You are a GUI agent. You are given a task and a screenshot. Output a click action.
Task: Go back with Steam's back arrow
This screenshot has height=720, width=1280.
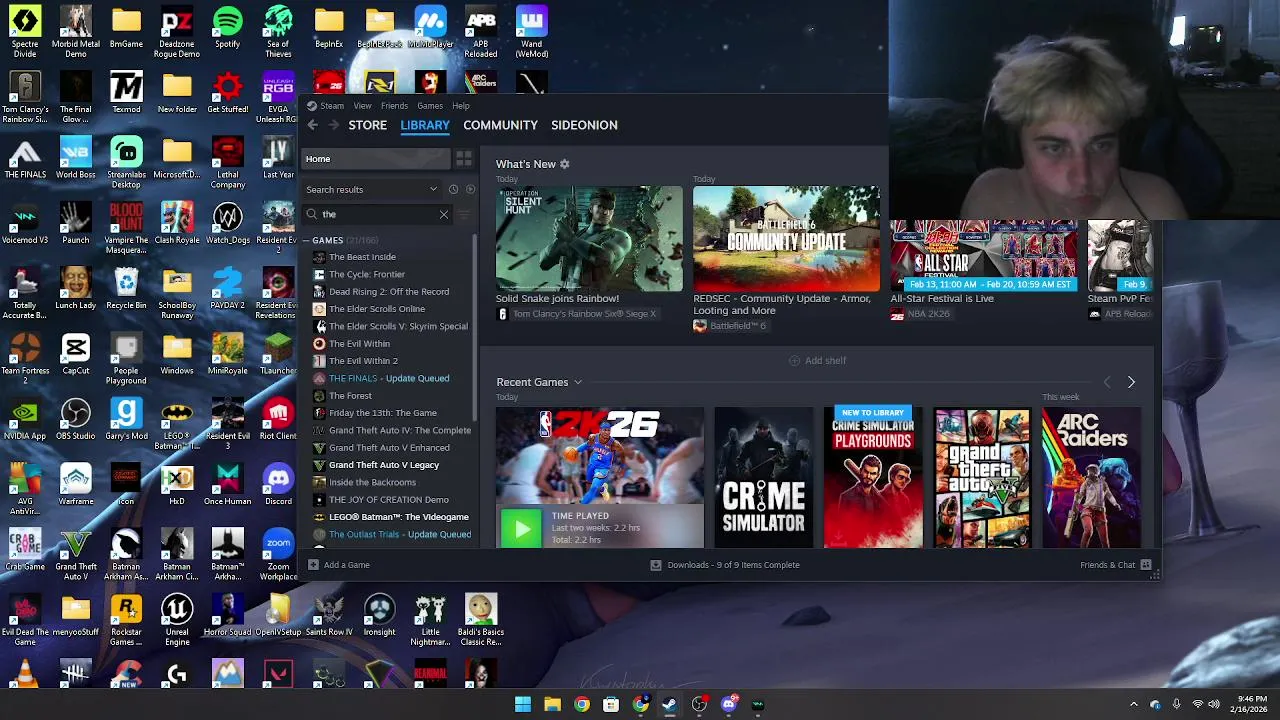coord(313,125)
